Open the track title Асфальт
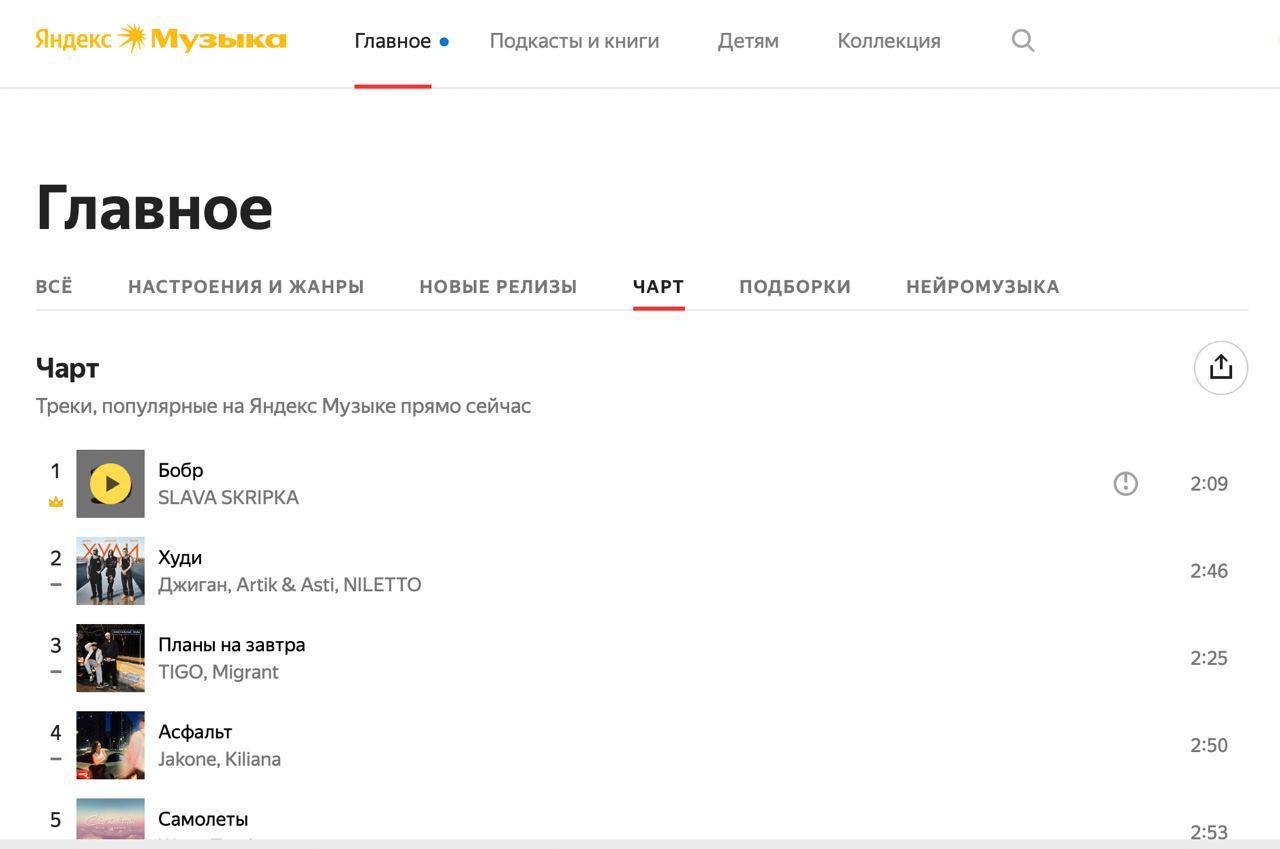The width and height of the screenshot is (1280, 849). click(x=195, y=731)
